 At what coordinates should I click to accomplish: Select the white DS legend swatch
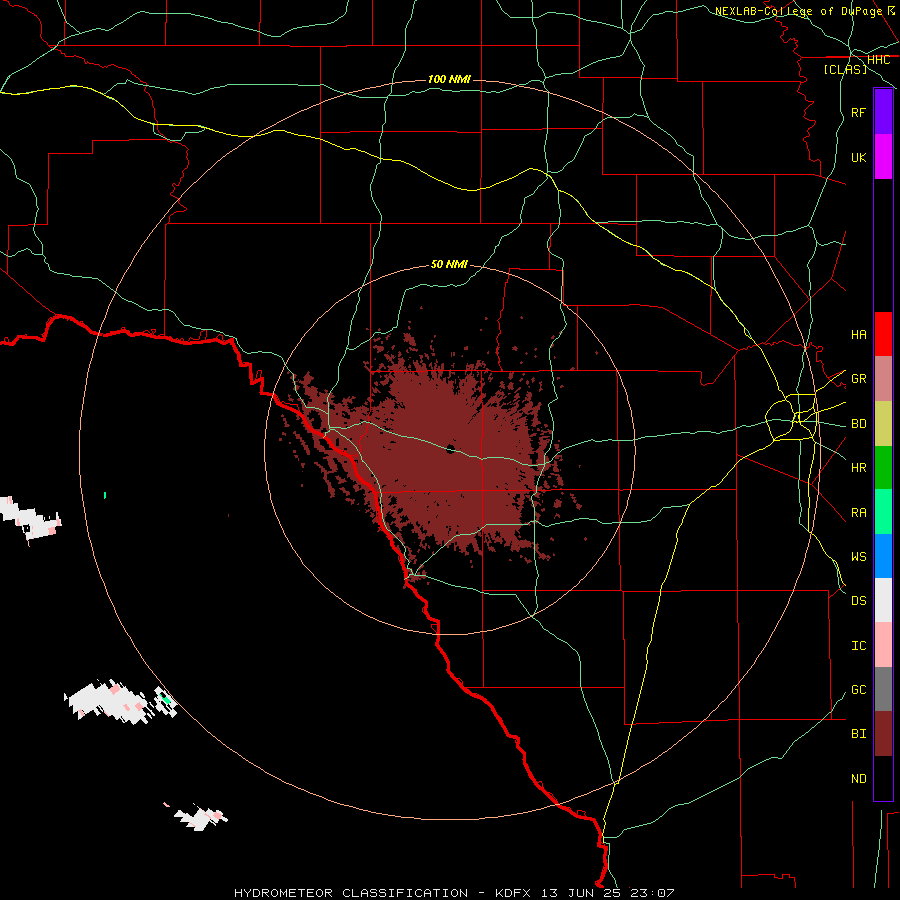(883, 600)
